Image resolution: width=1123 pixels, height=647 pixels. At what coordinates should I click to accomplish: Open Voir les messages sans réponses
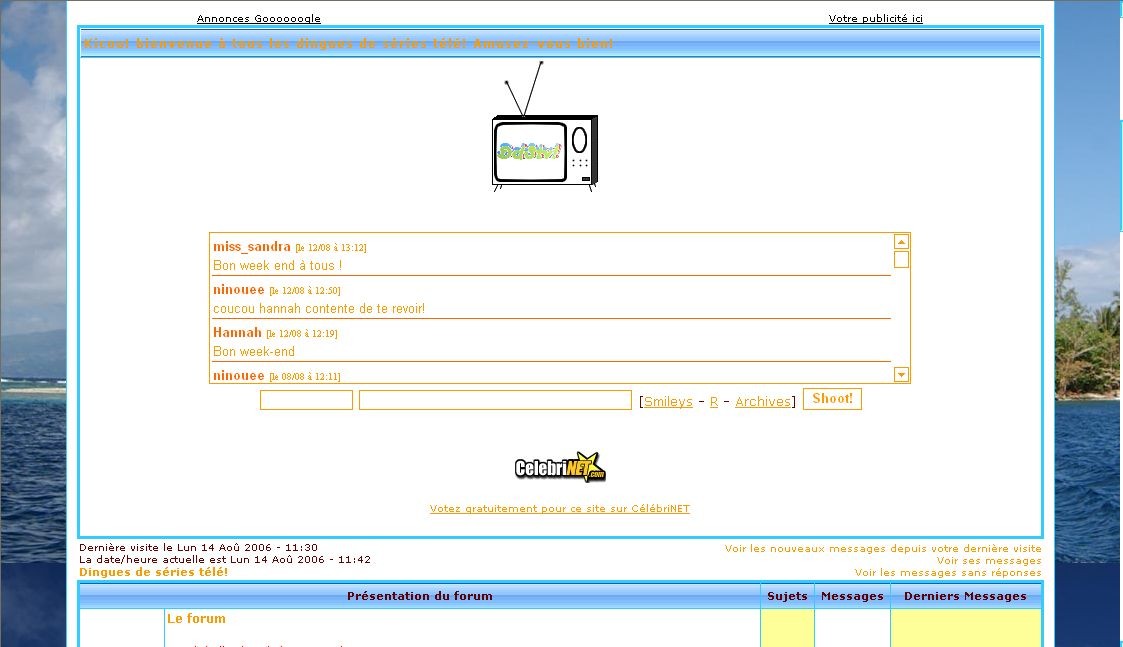point(948,572)
